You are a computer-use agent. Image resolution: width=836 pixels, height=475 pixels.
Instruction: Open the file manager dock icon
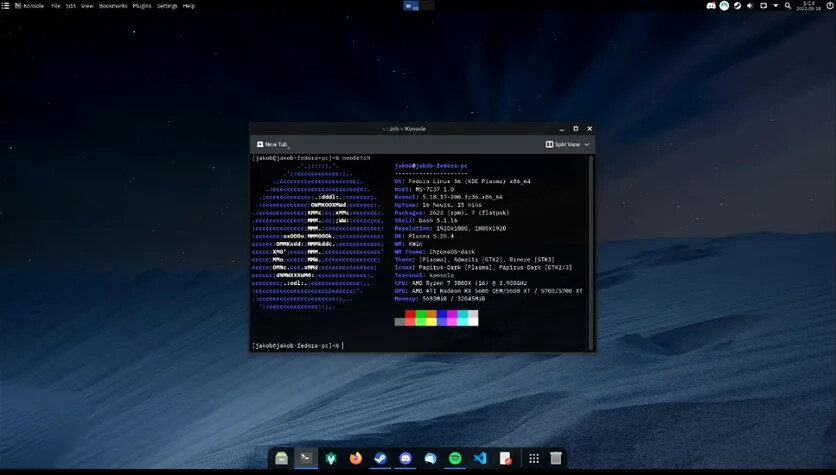(x=282, y=458)
